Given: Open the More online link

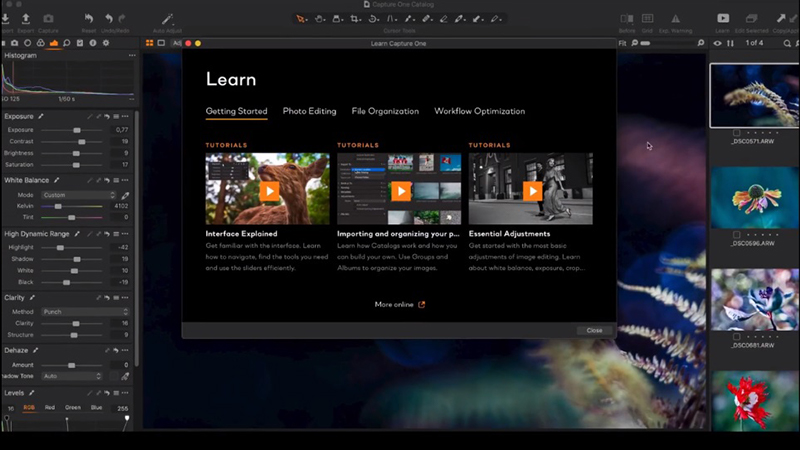Looking at the screenshot, I should [399, 305].
